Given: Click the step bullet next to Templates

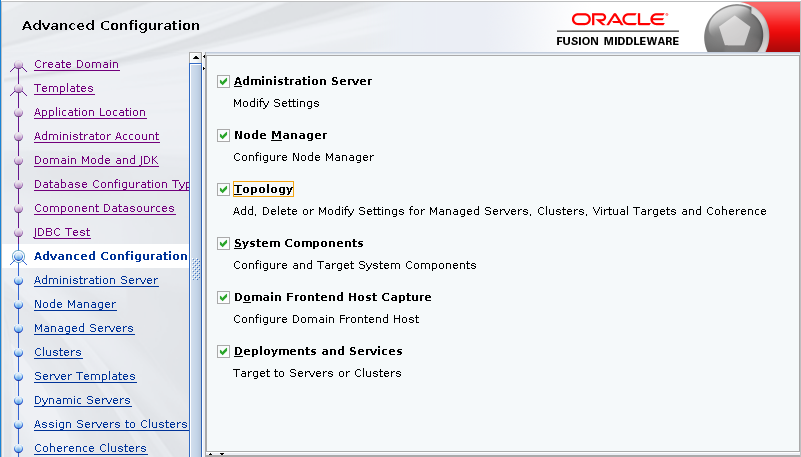Looking at the screenshot, I should point(17,90).
